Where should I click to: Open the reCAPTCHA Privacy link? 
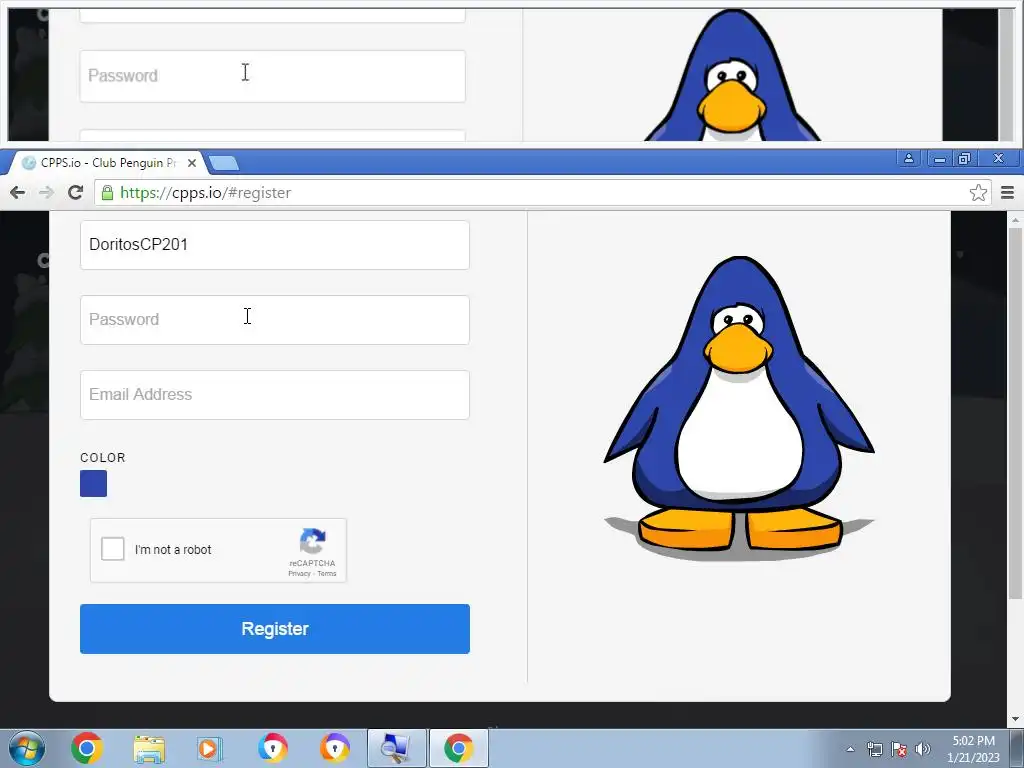click(x=299, y=574)
